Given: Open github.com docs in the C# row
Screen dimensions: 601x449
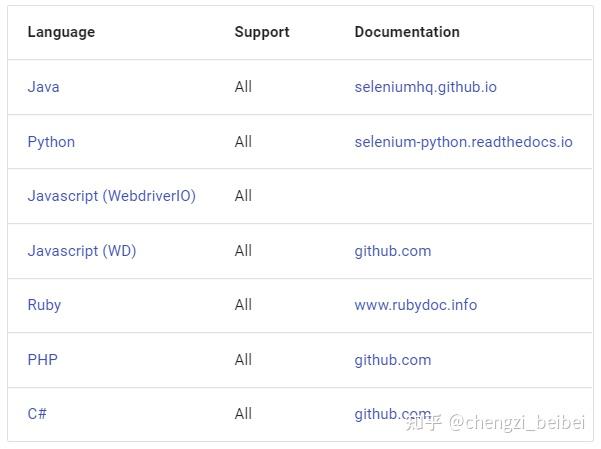Looking at the screenshot, I should [392, 414].
